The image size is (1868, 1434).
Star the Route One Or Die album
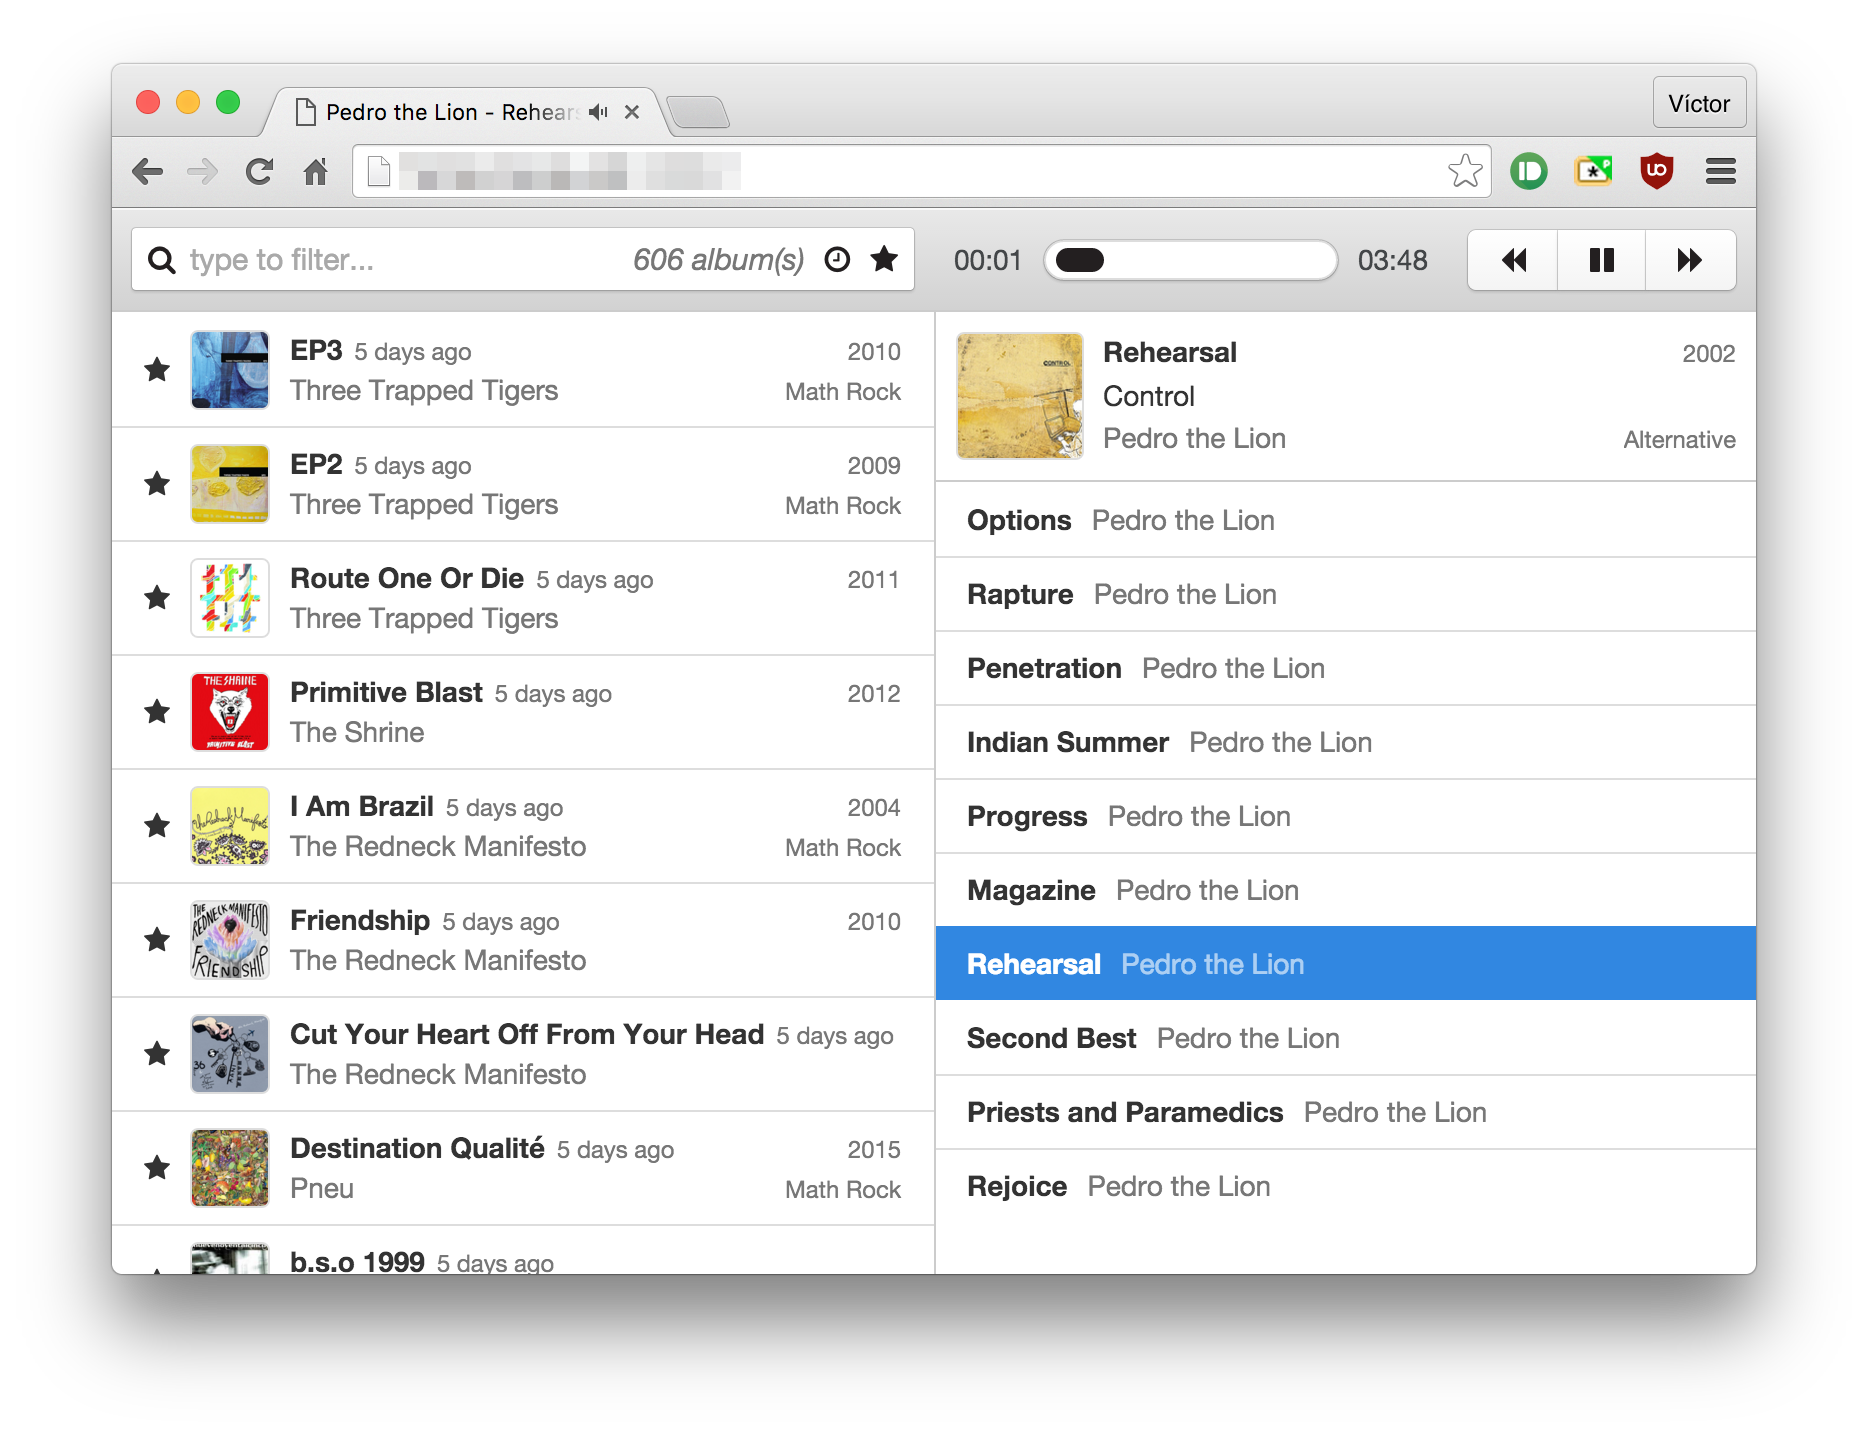click(x=157, y=598)
